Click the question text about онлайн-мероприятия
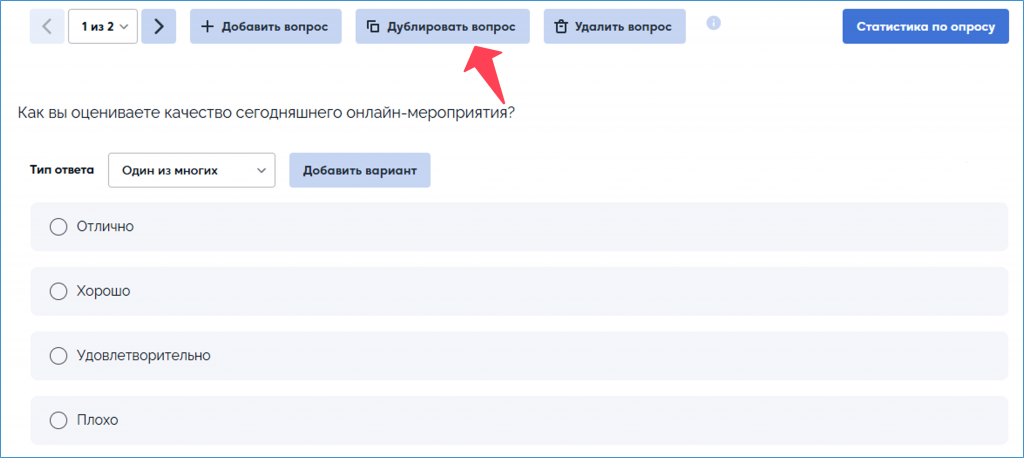 266,113
